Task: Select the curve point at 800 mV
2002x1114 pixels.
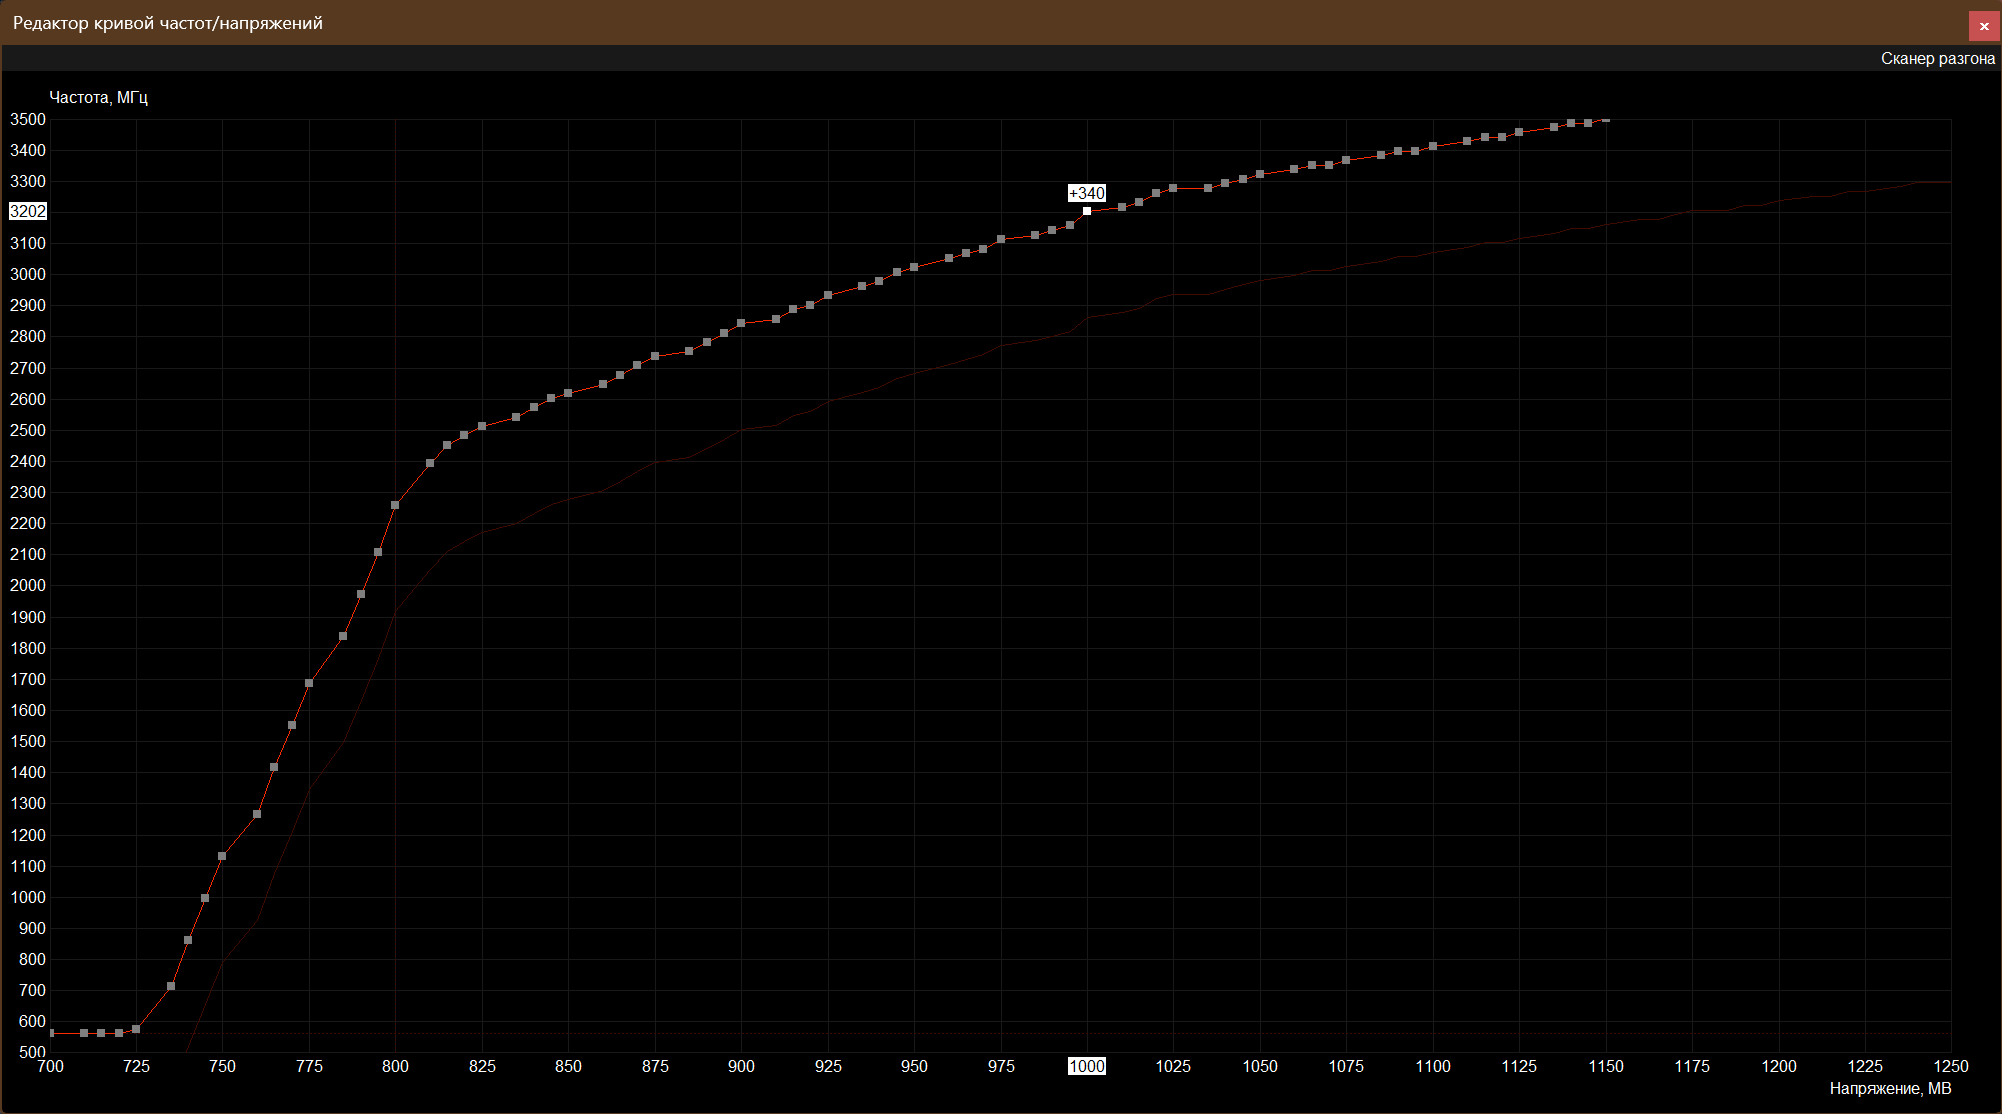Action: pos(395,505)
